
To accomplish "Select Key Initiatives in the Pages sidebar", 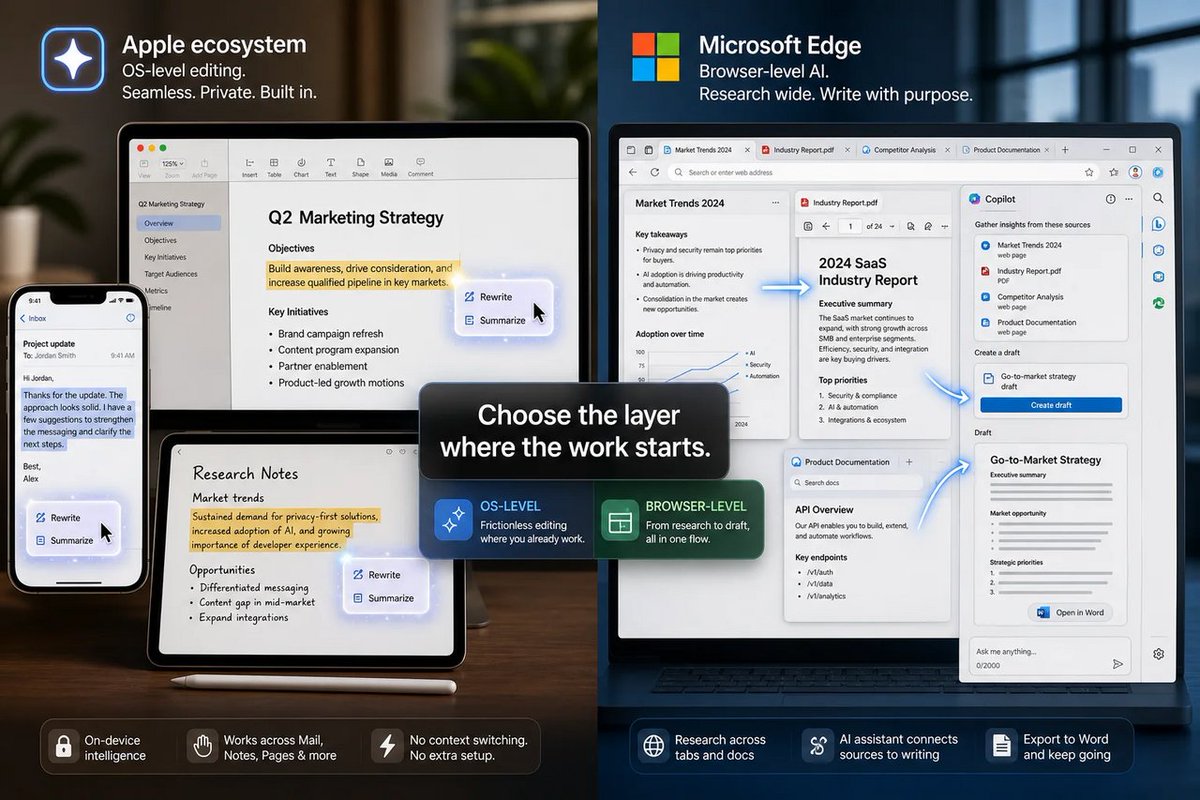I will click(165, 257).
